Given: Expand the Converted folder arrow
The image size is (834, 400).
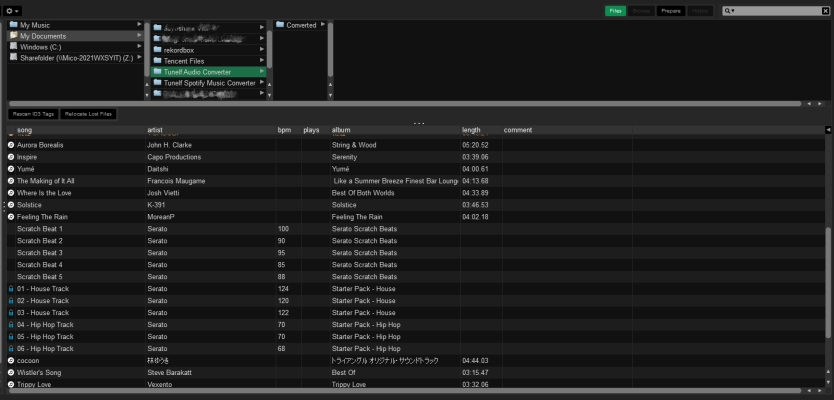Looking at the screenshot, I should tap(323, 24).
